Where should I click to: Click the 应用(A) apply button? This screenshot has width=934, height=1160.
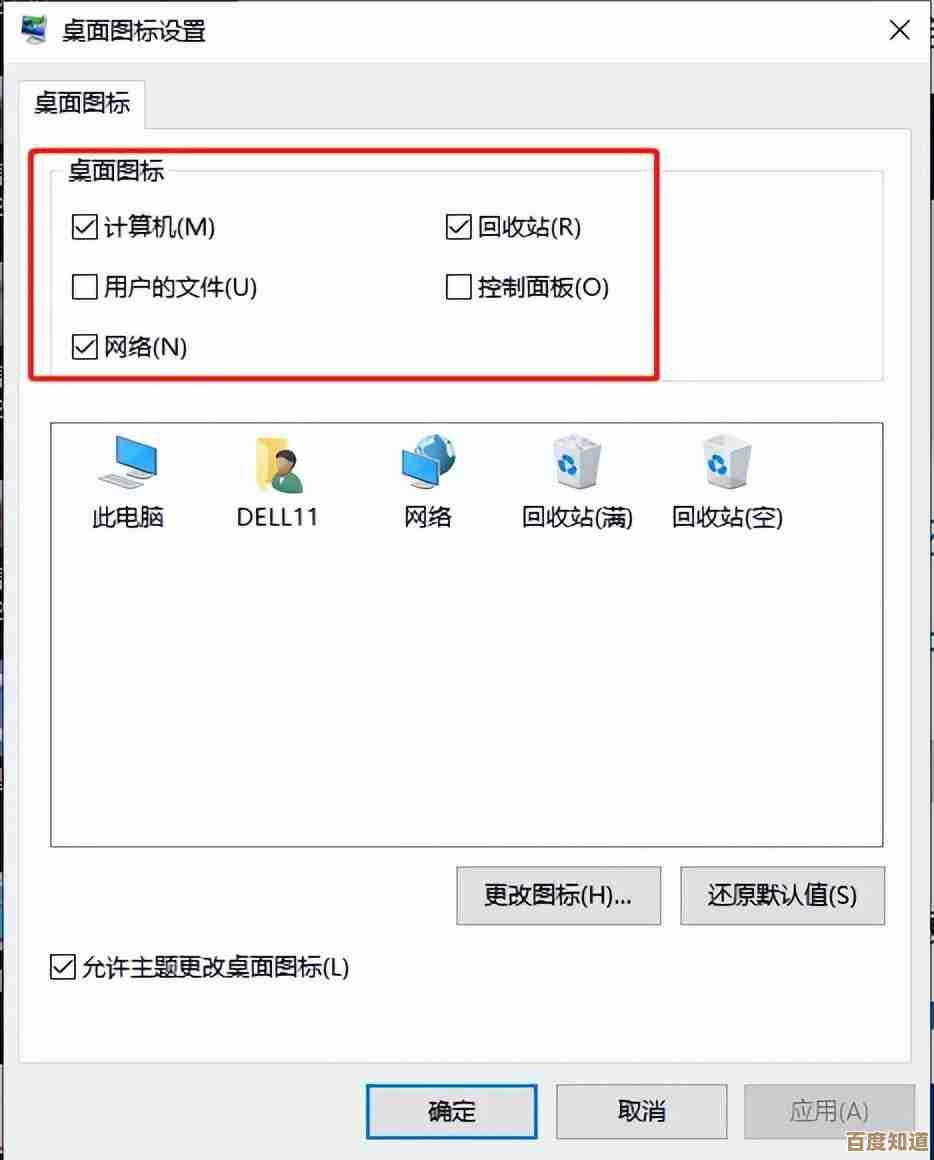[830, 1111]
